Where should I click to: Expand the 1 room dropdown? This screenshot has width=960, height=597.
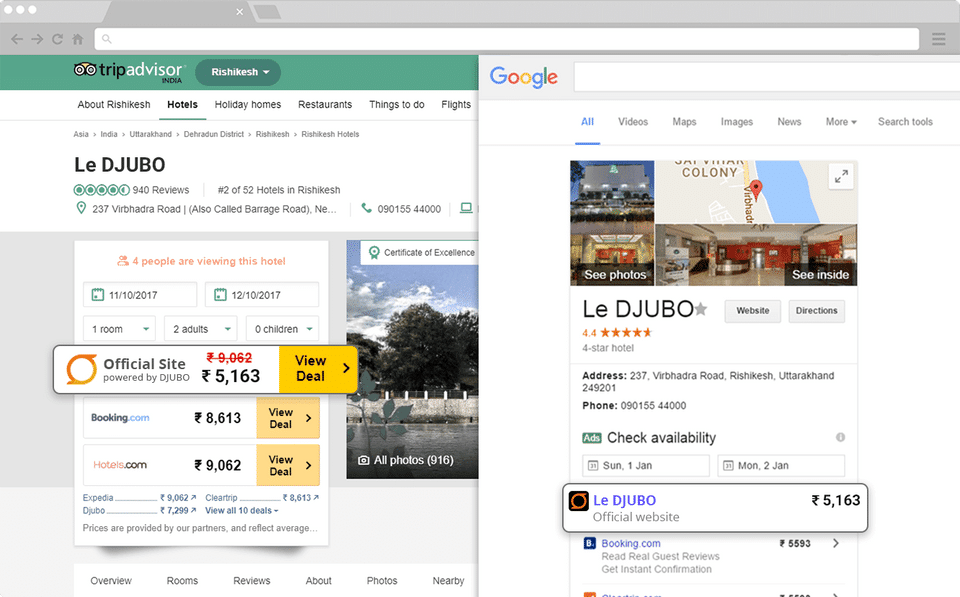pos(119,329)
